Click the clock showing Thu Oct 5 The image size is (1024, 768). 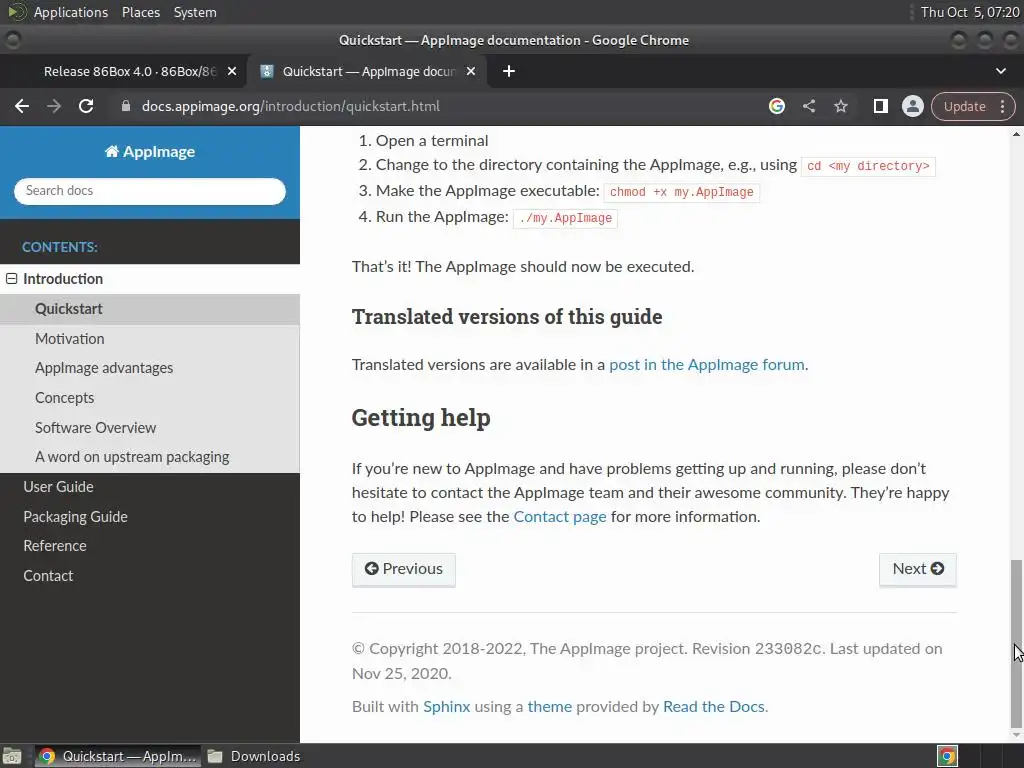970,12
